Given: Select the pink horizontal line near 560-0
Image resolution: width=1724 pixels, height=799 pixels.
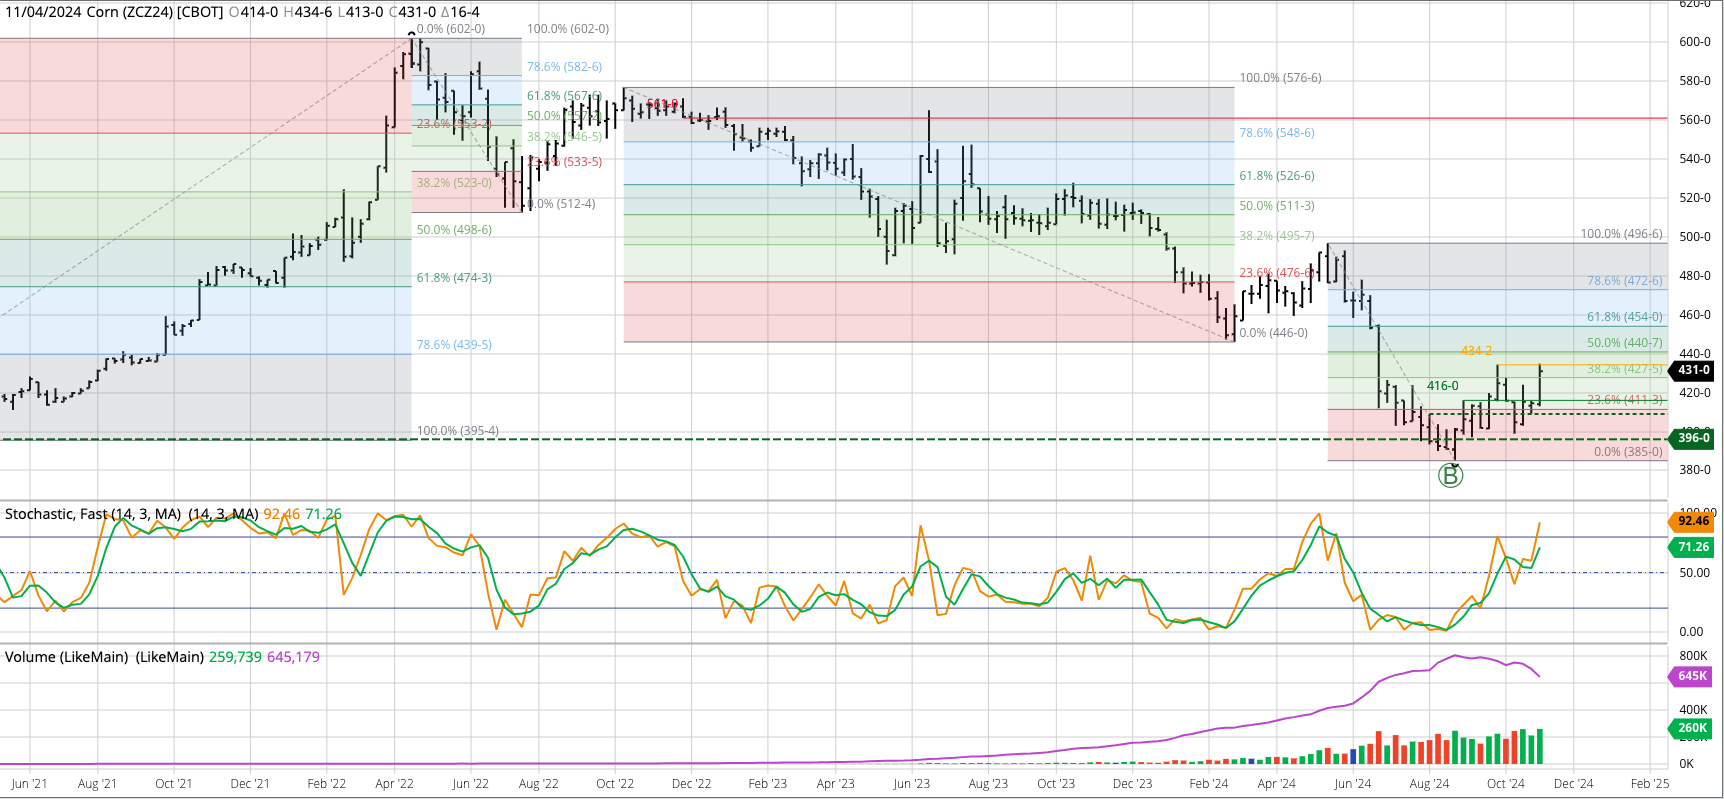Looking at the screenshot, I should click(1450, 118).
